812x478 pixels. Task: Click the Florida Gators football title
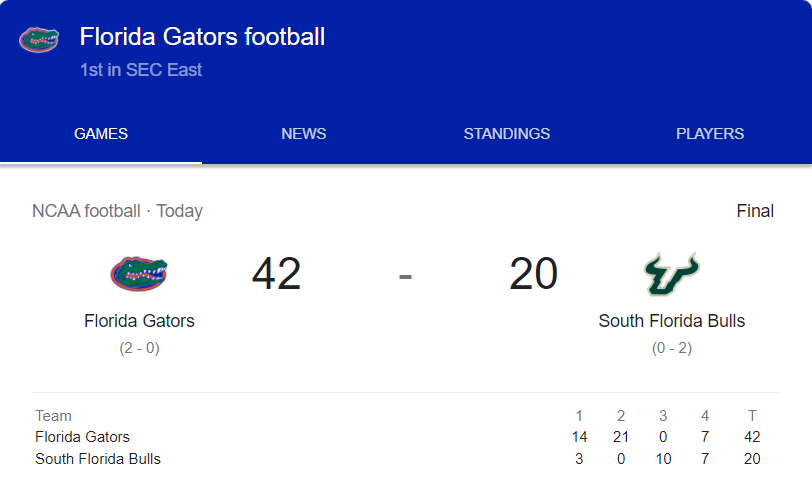pyautogui.click(x=202, y=38)
